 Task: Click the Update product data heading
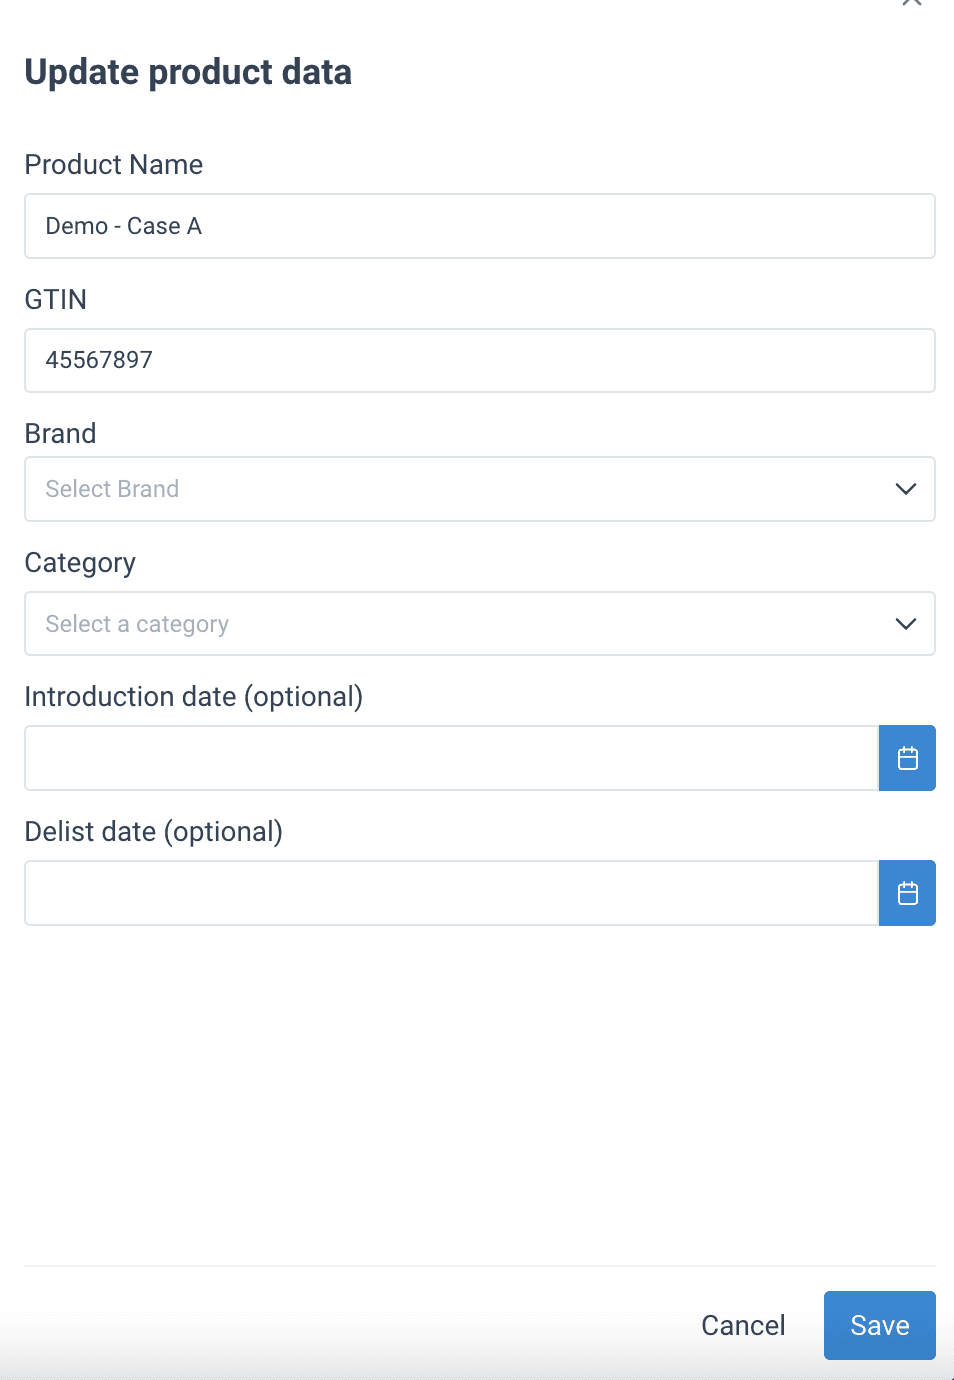tap(188, 72)
